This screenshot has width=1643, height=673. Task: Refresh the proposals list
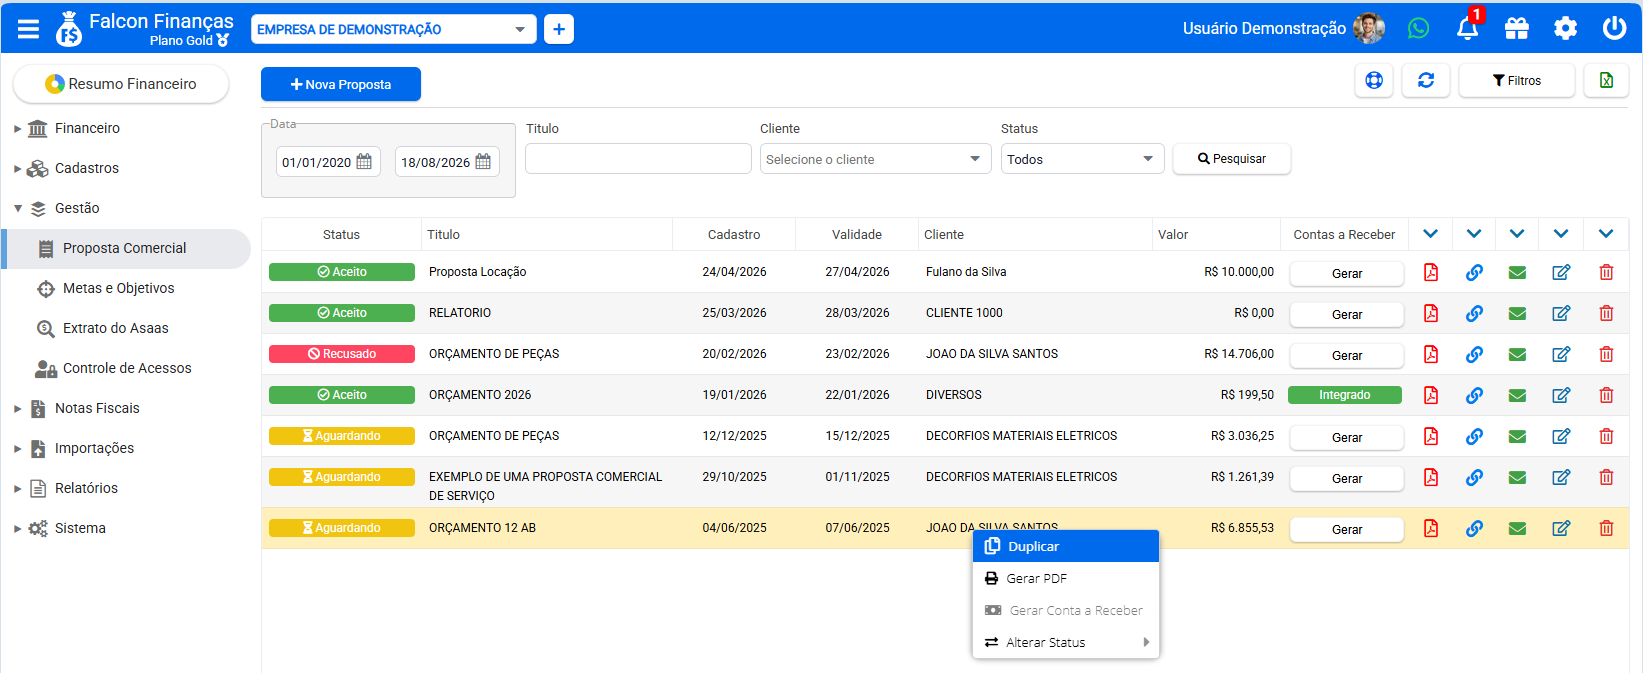(1426, 81)
